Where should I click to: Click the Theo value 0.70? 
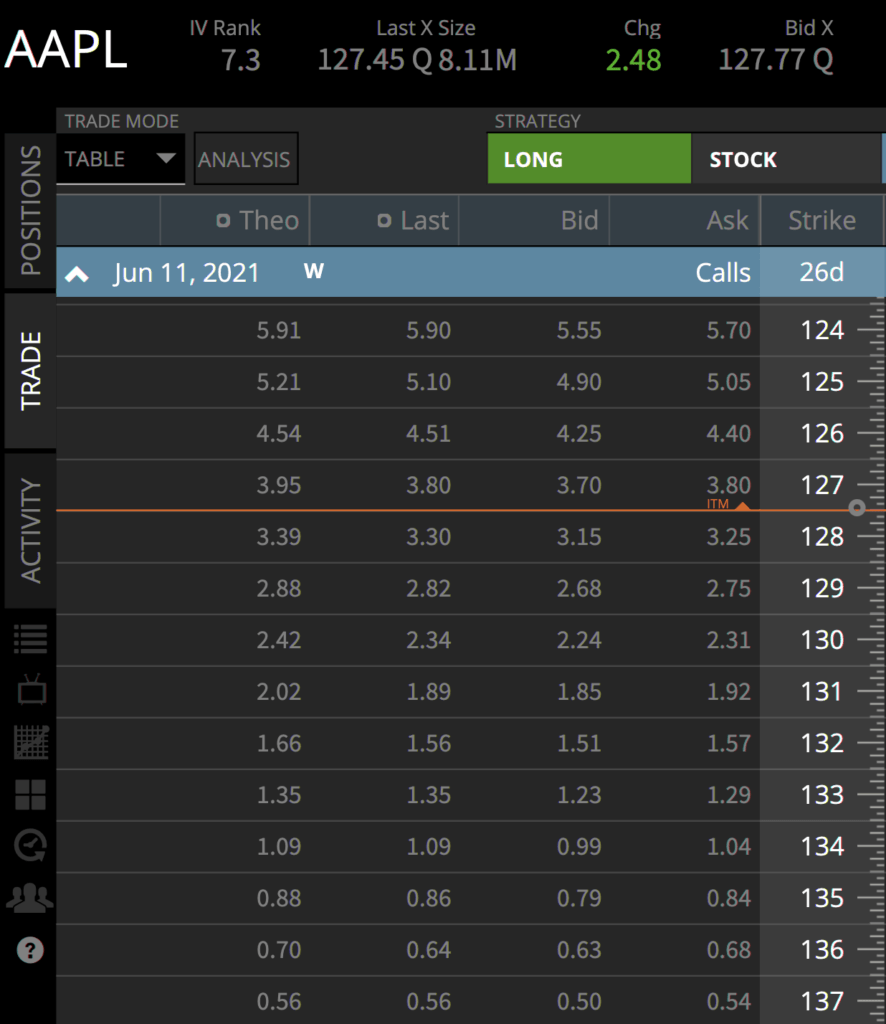[x=279, y=950]
